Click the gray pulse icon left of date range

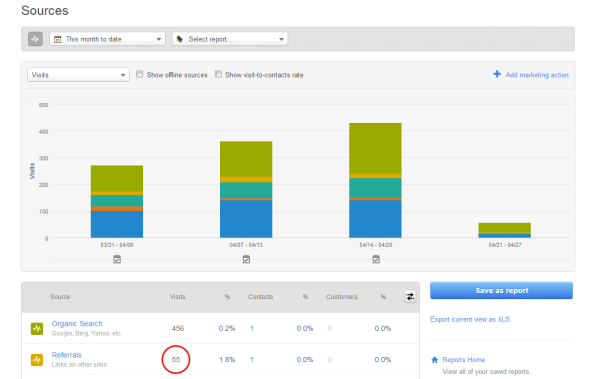[x=35, y=39]
